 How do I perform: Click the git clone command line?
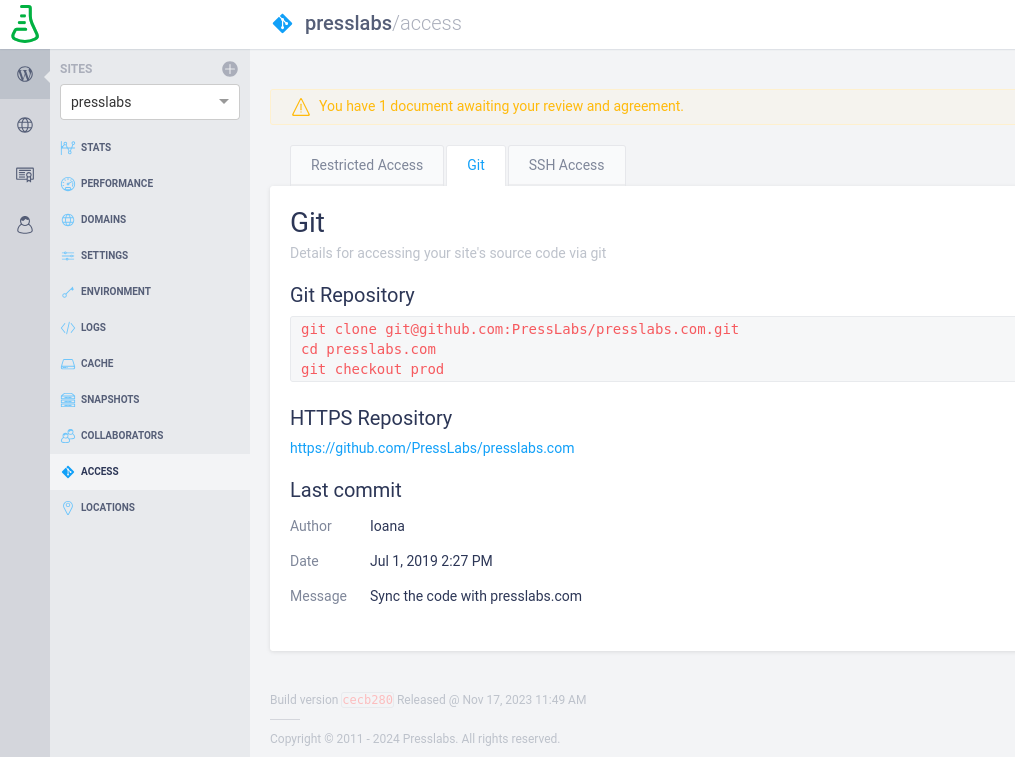[x=519, y=329]
